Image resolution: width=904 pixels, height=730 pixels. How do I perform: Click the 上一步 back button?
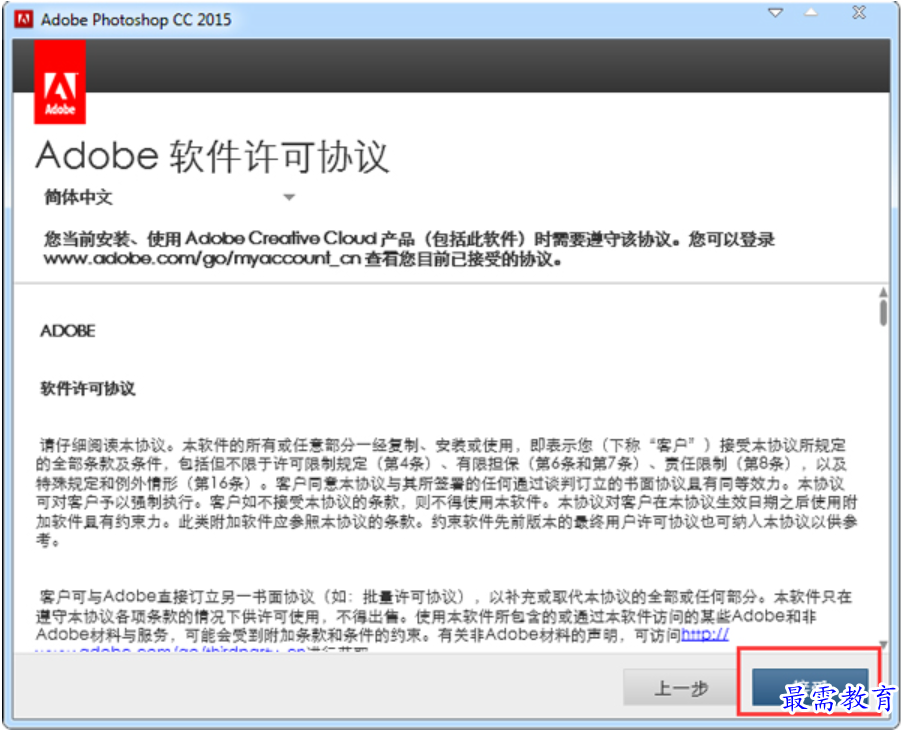[x=681, y=687]
